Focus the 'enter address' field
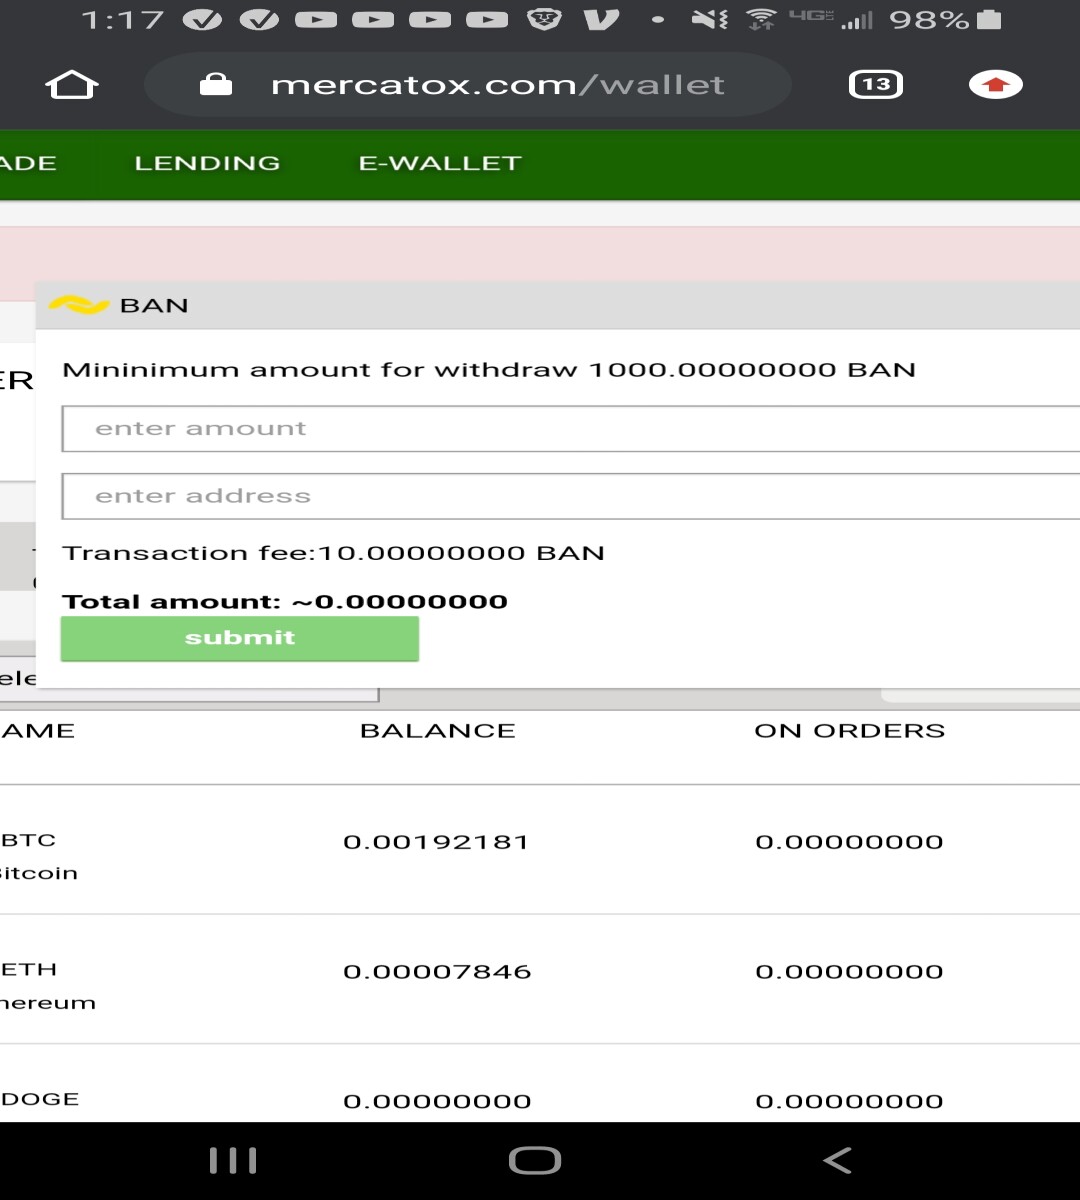The image size is (1080, 1200). pos(571,496)
